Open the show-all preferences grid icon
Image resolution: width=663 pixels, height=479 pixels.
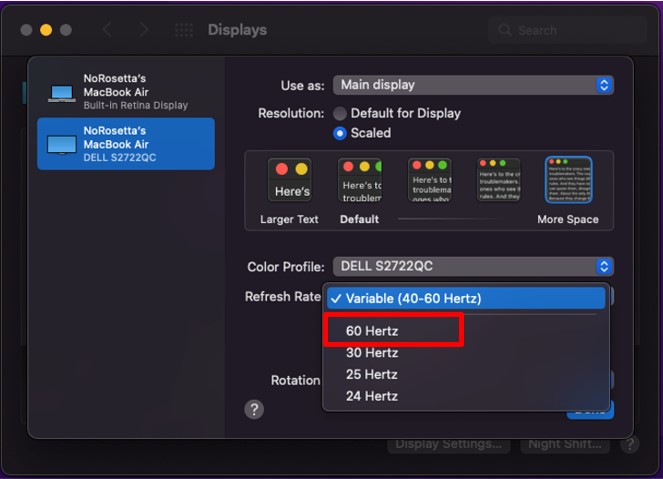[x=184, y=30]
